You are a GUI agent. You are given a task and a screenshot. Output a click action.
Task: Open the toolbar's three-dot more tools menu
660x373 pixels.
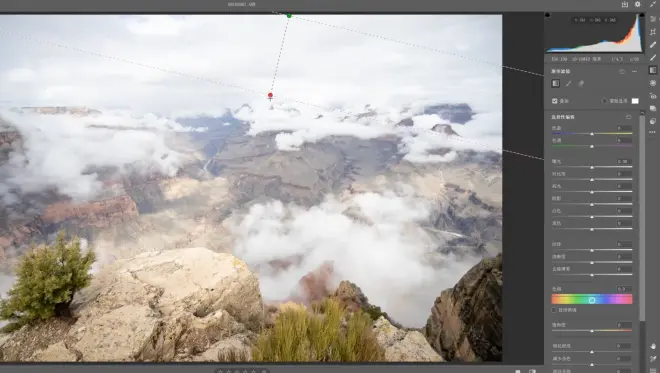[653, 133]
